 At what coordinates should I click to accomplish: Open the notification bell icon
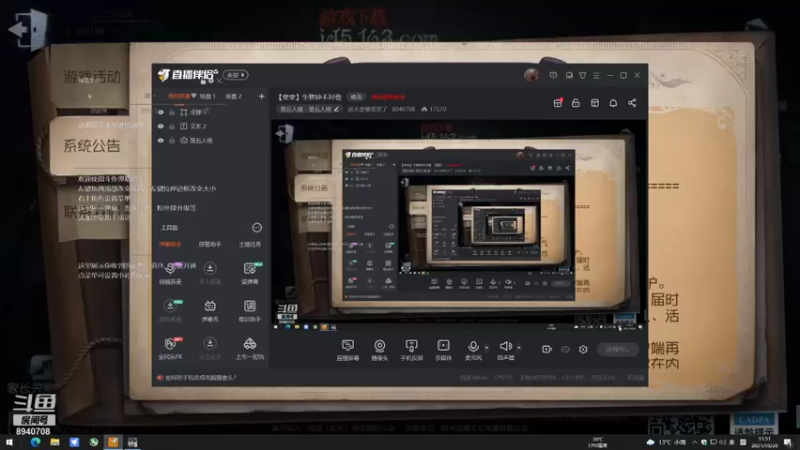tap(613, 103)
